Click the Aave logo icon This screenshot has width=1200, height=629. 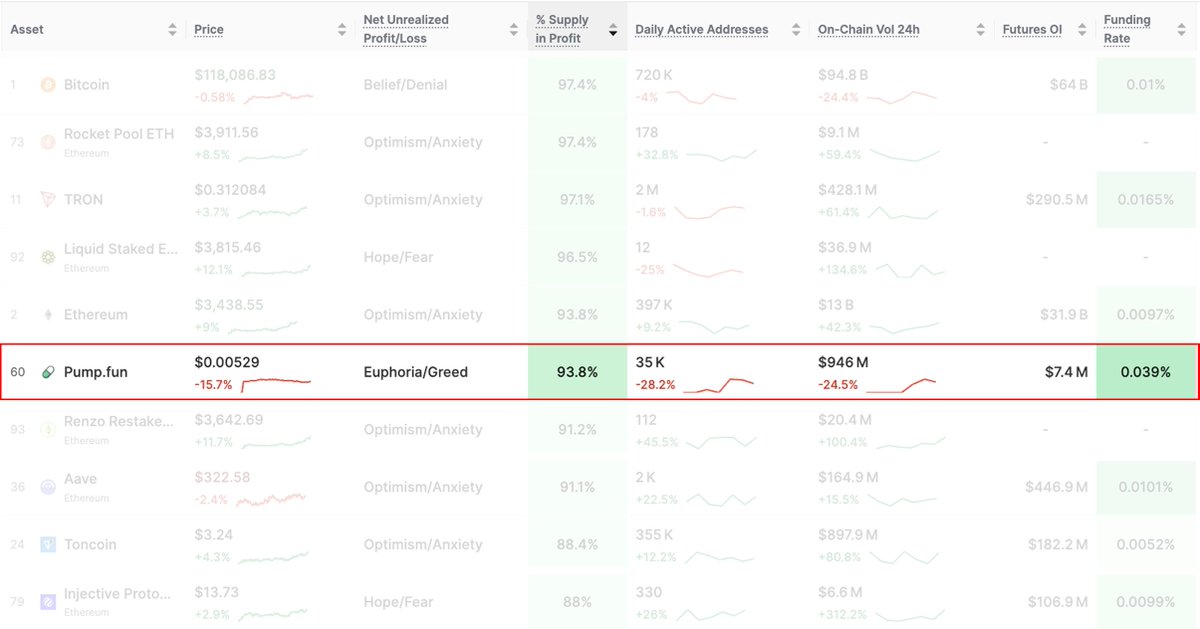pos(48,487)
